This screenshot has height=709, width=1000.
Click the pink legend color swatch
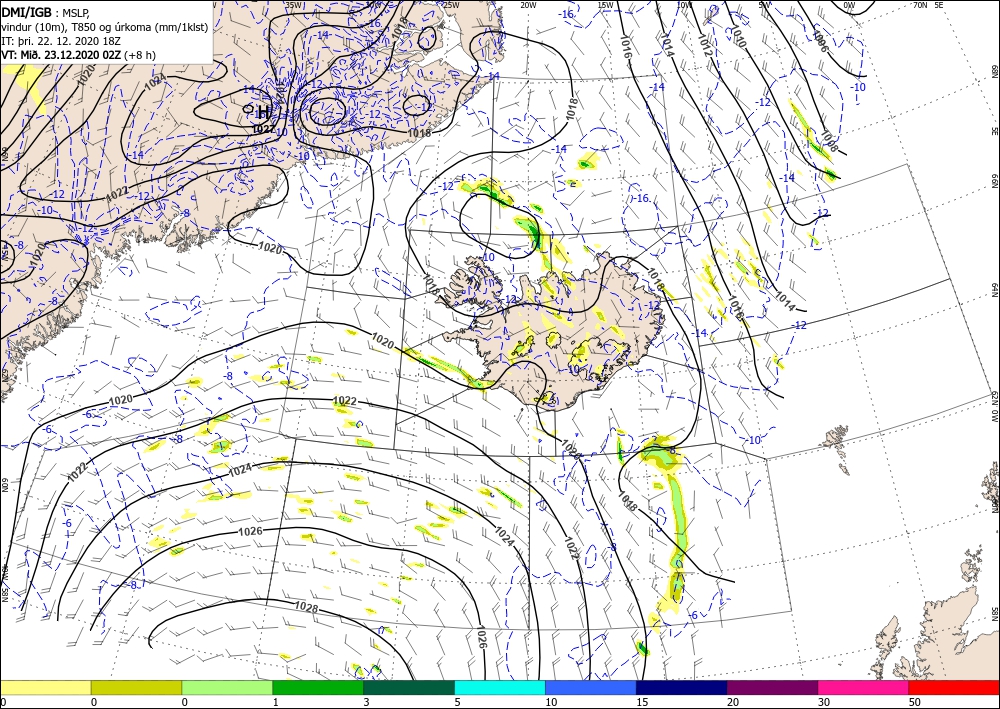tap(864, 687)
